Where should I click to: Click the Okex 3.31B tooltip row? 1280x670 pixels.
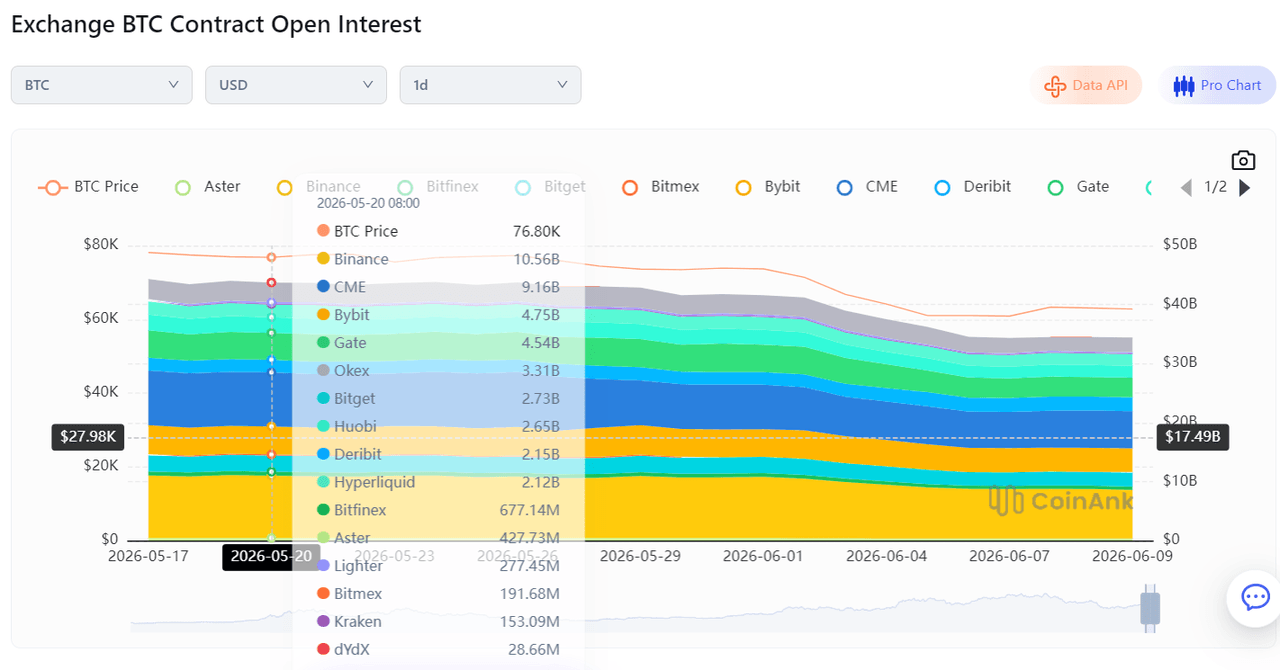(438, 371)
